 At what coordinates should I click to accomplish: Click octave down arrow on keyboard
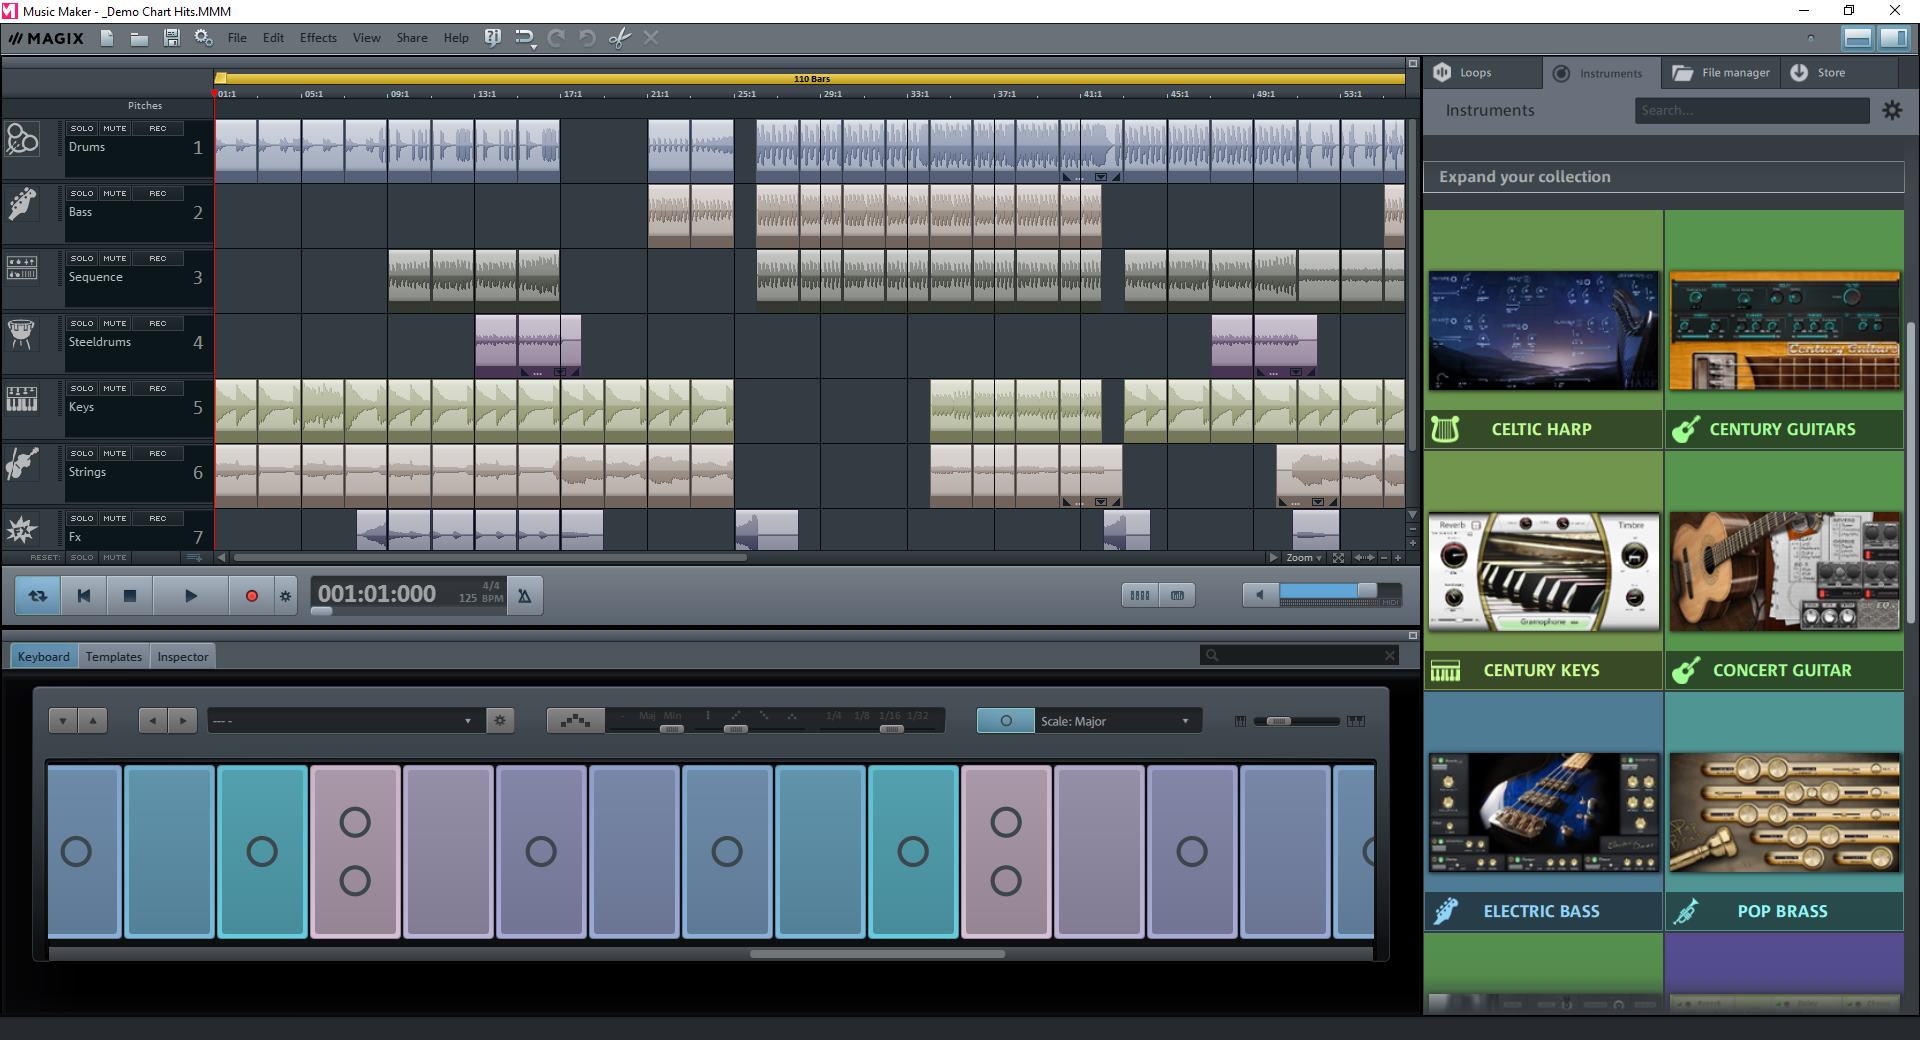pos(63,720)
